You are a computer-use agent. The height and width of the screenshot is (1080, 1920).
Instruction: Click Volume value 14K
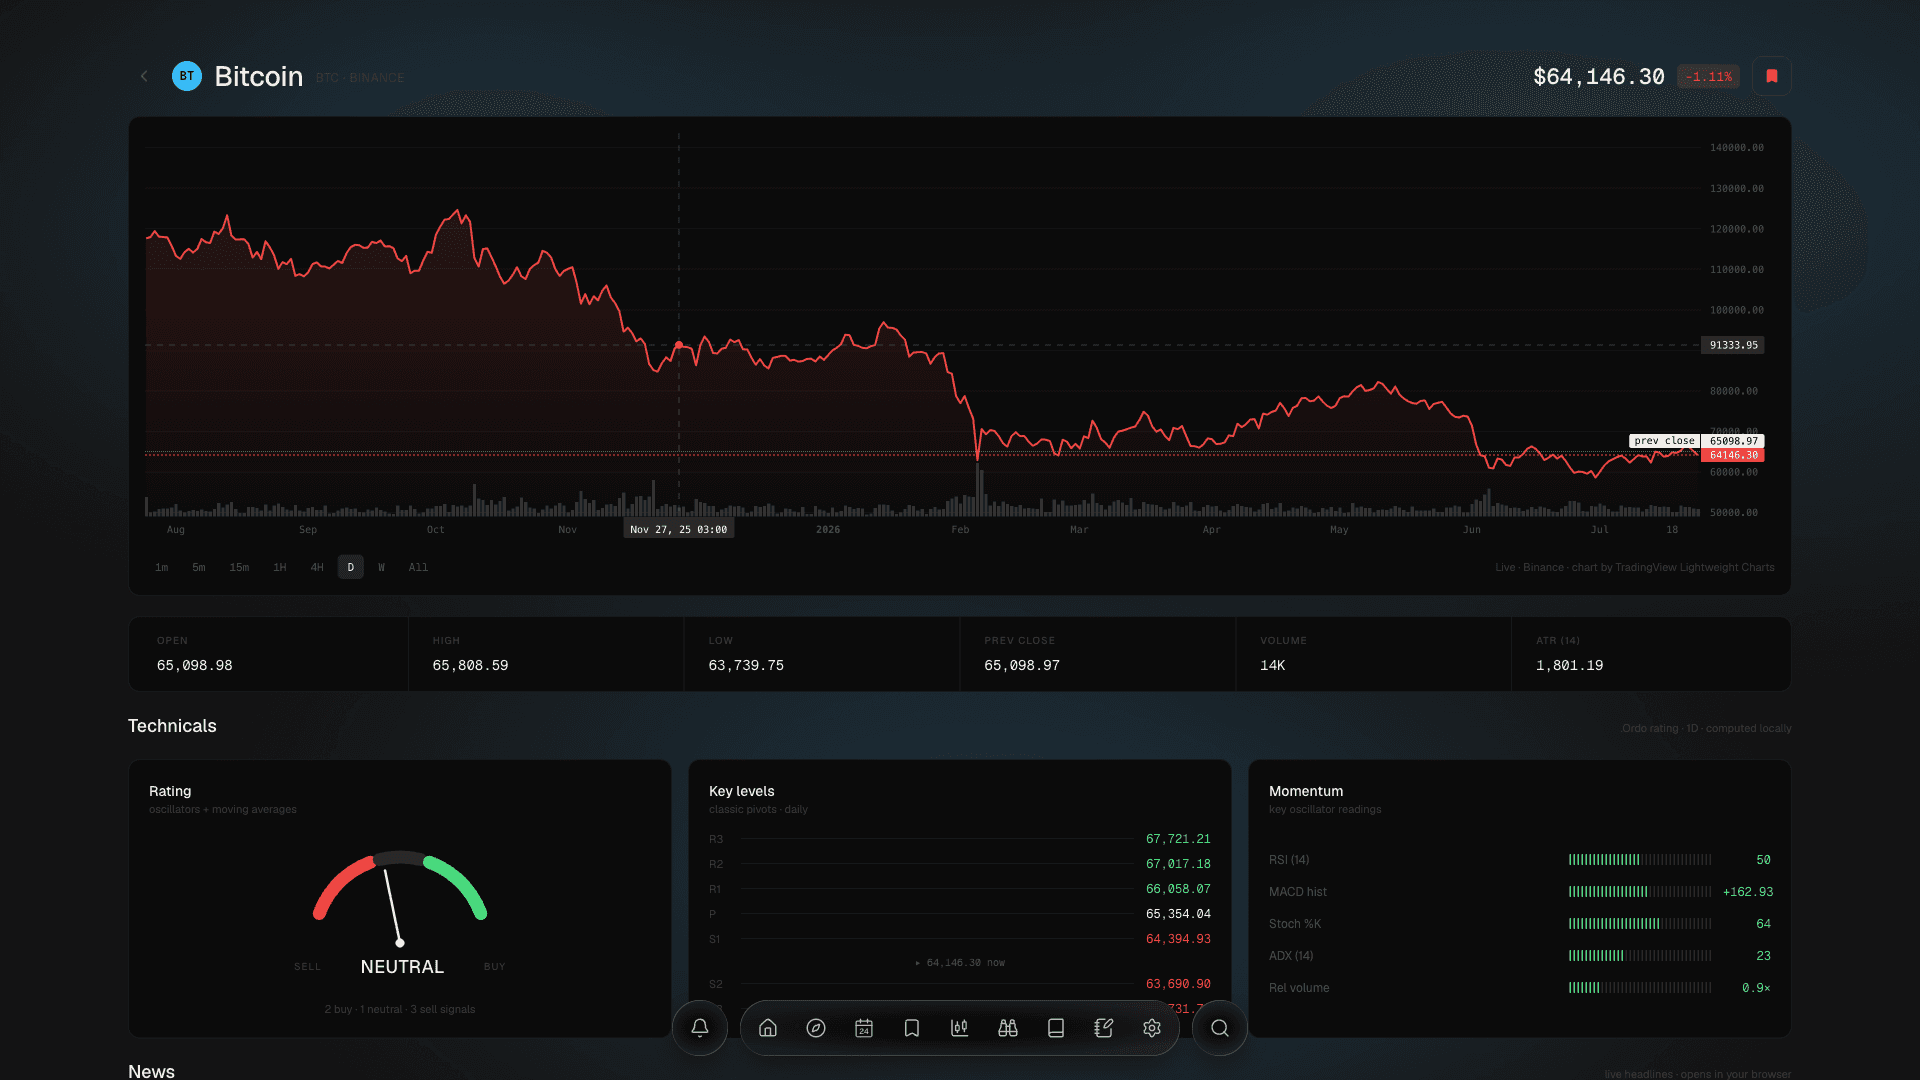tap(1273, 666)
